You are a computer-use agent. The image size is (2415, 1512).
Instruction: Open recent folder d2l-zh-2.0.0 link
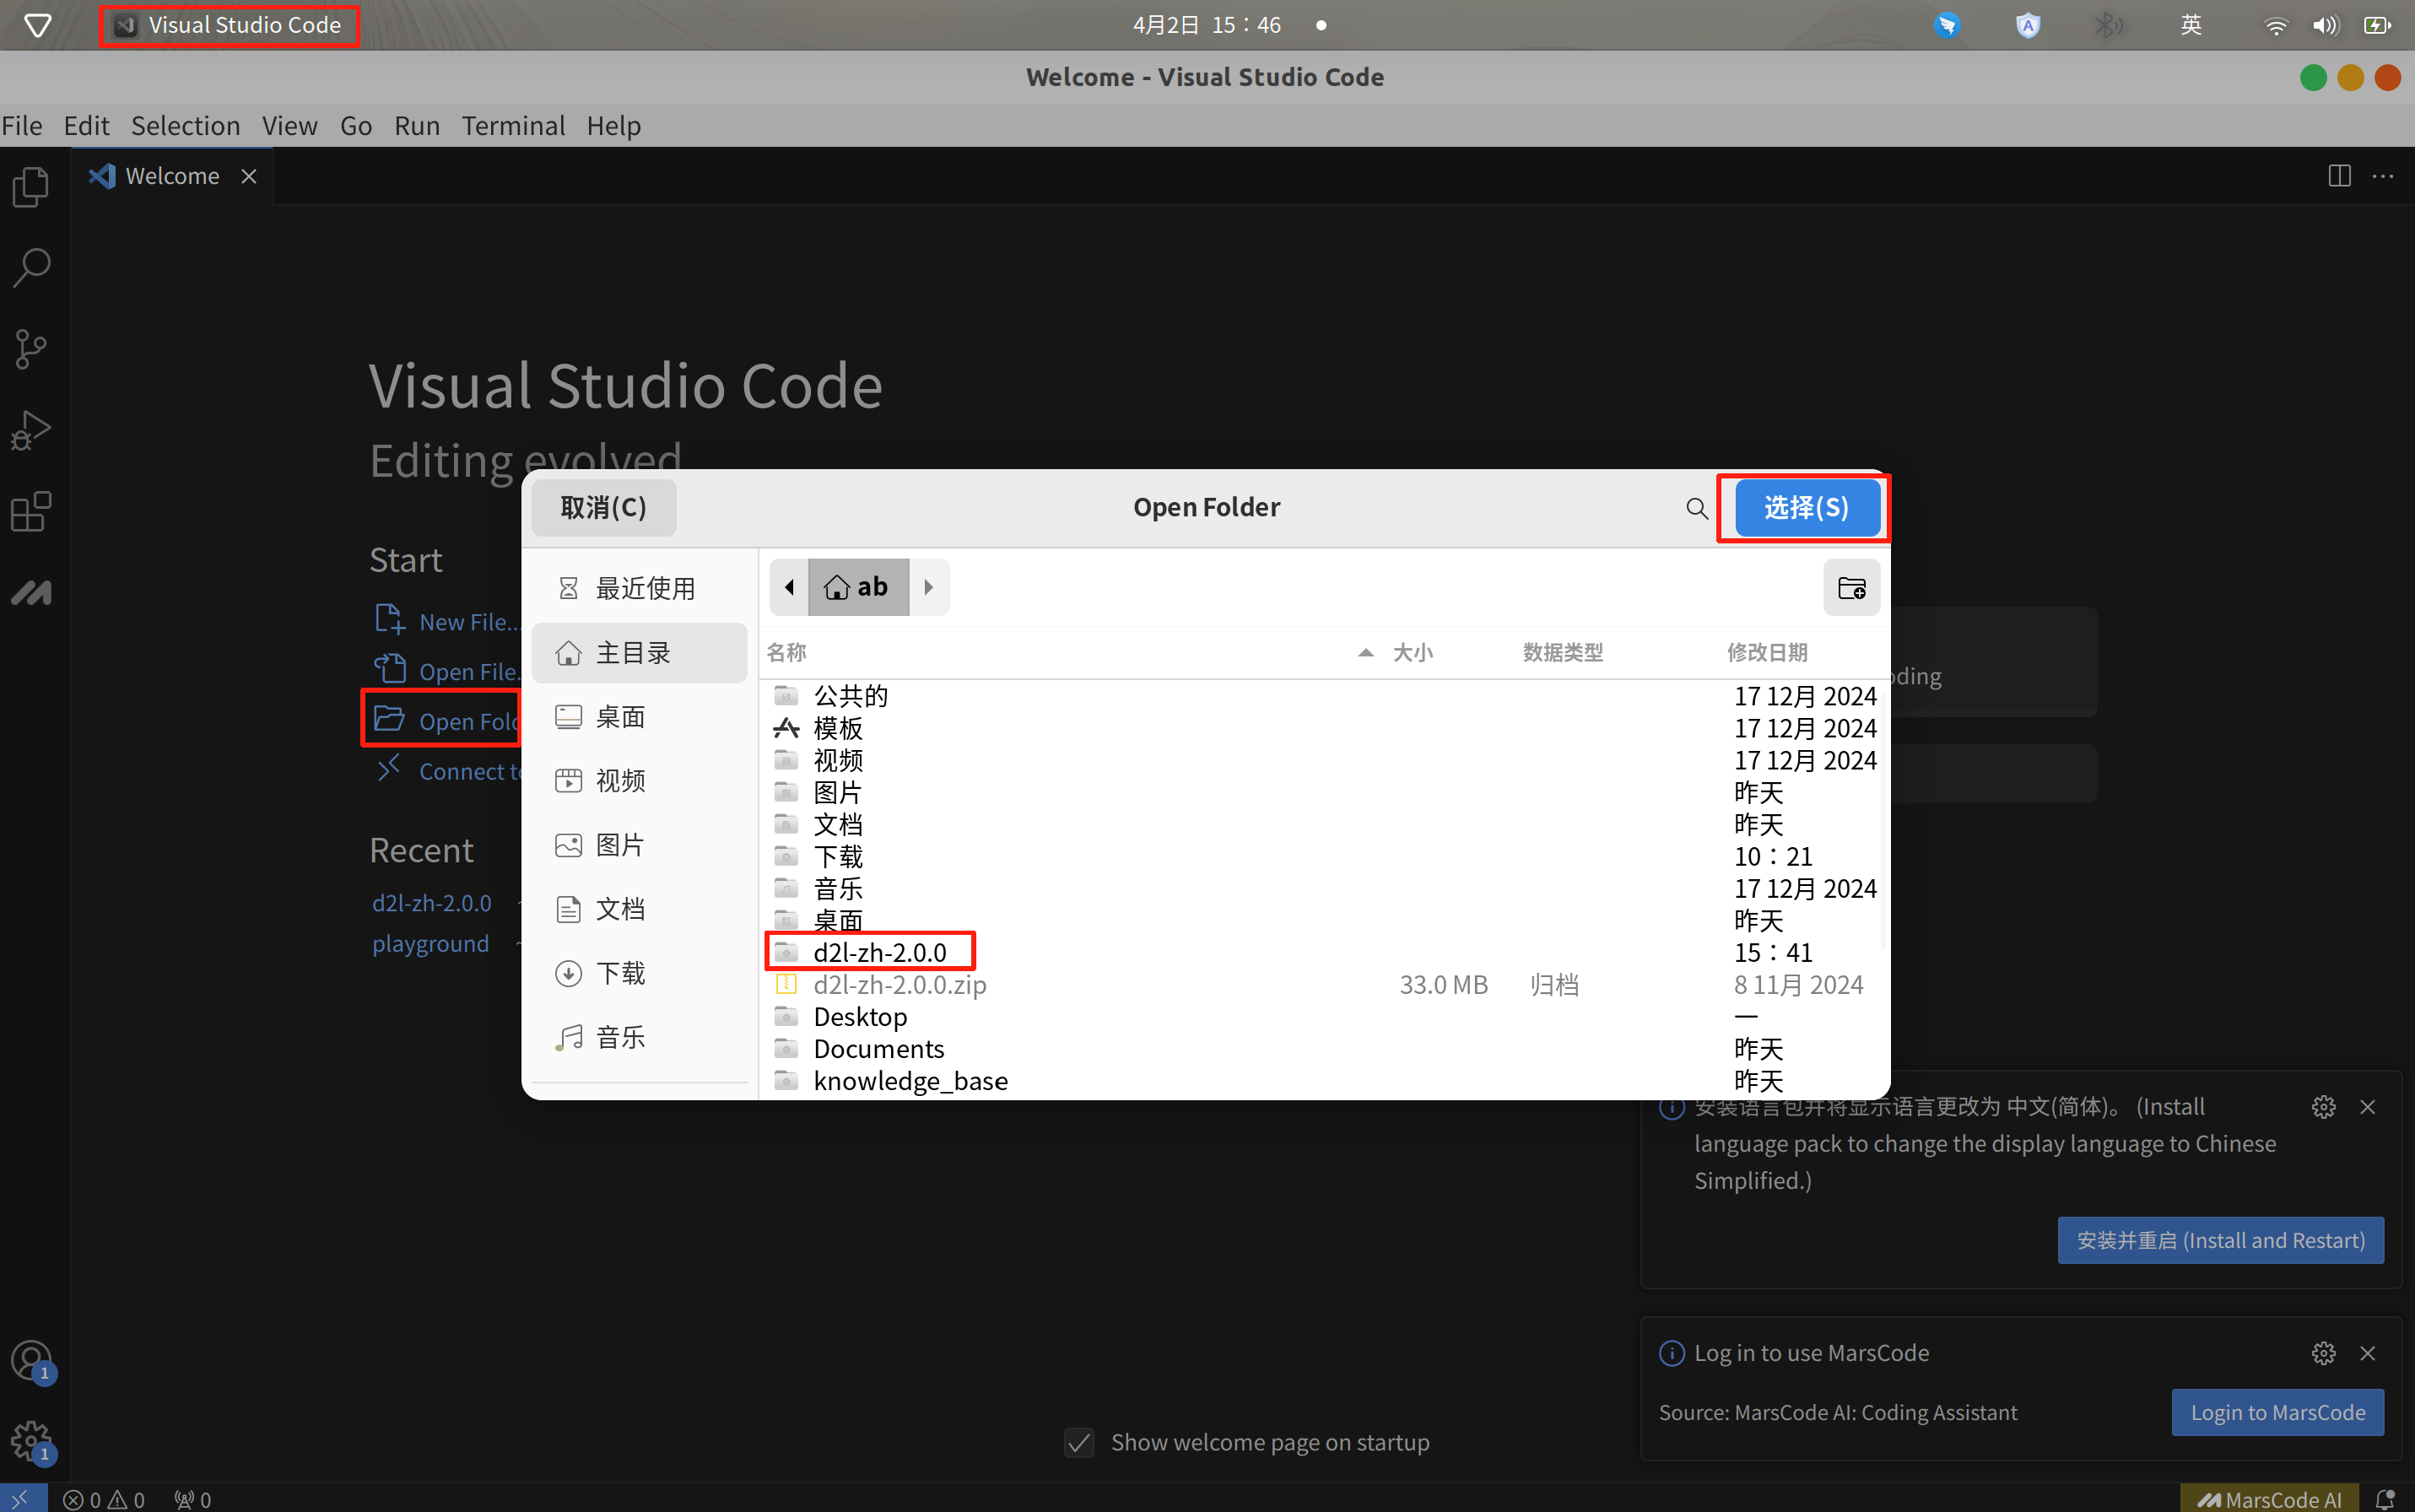pos(431,902)
